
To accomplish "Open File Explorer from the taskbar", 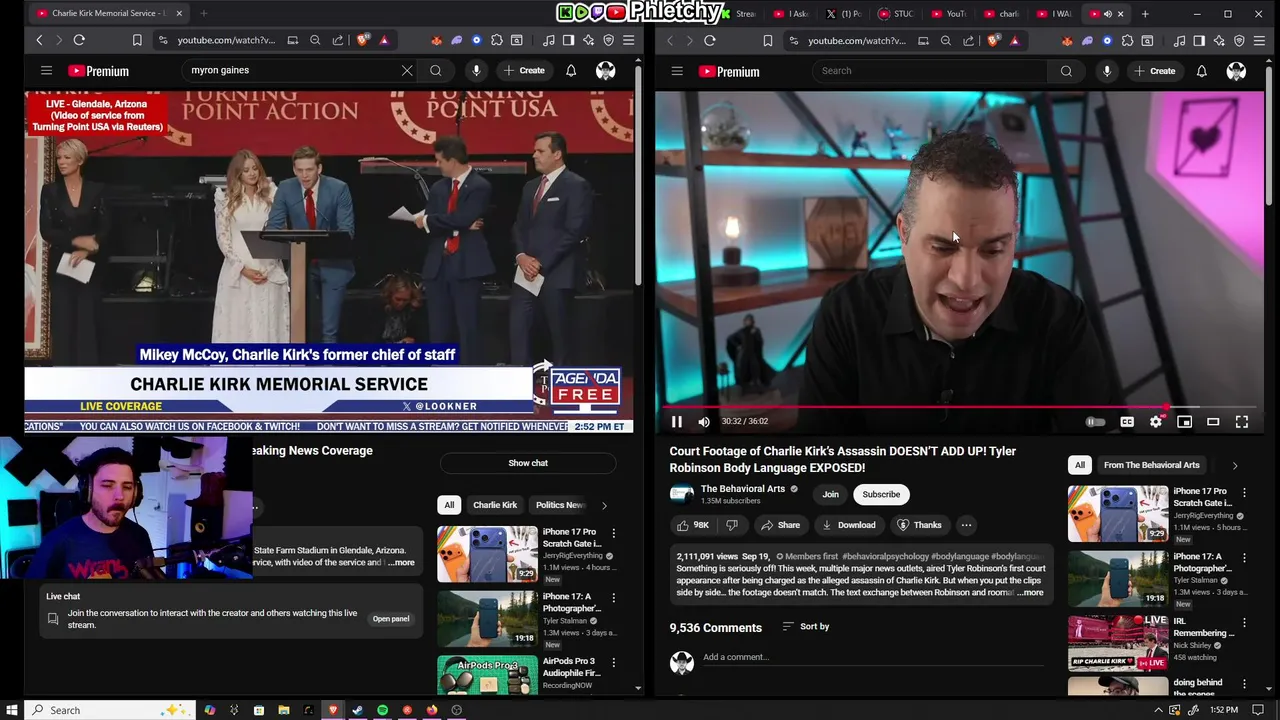I will click(284, 710).
